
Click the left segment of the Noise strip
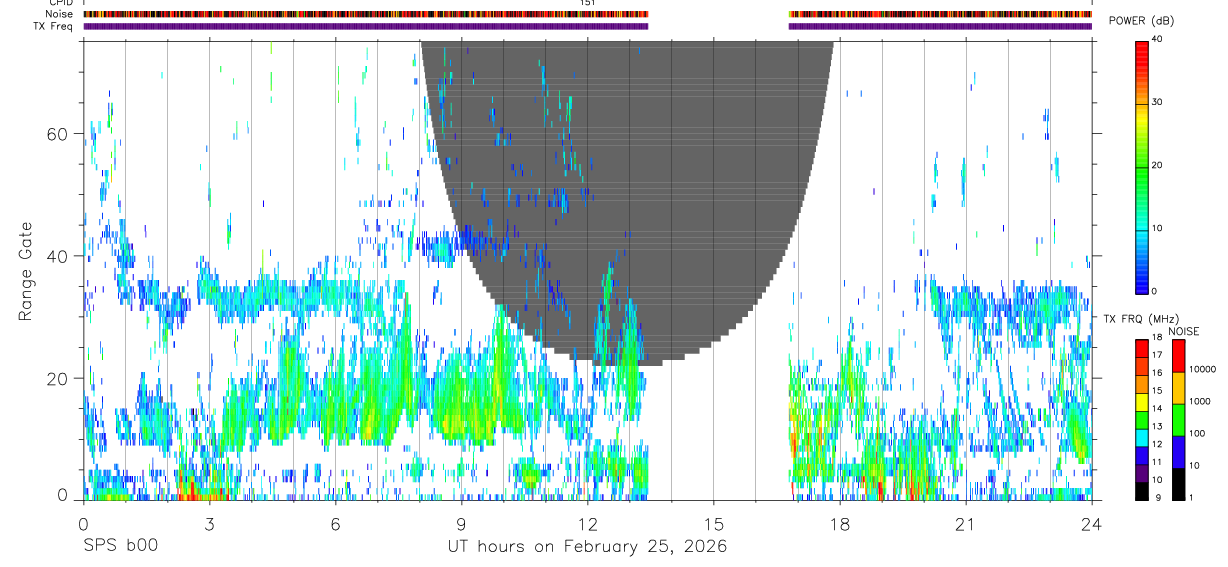pos(366,14)
